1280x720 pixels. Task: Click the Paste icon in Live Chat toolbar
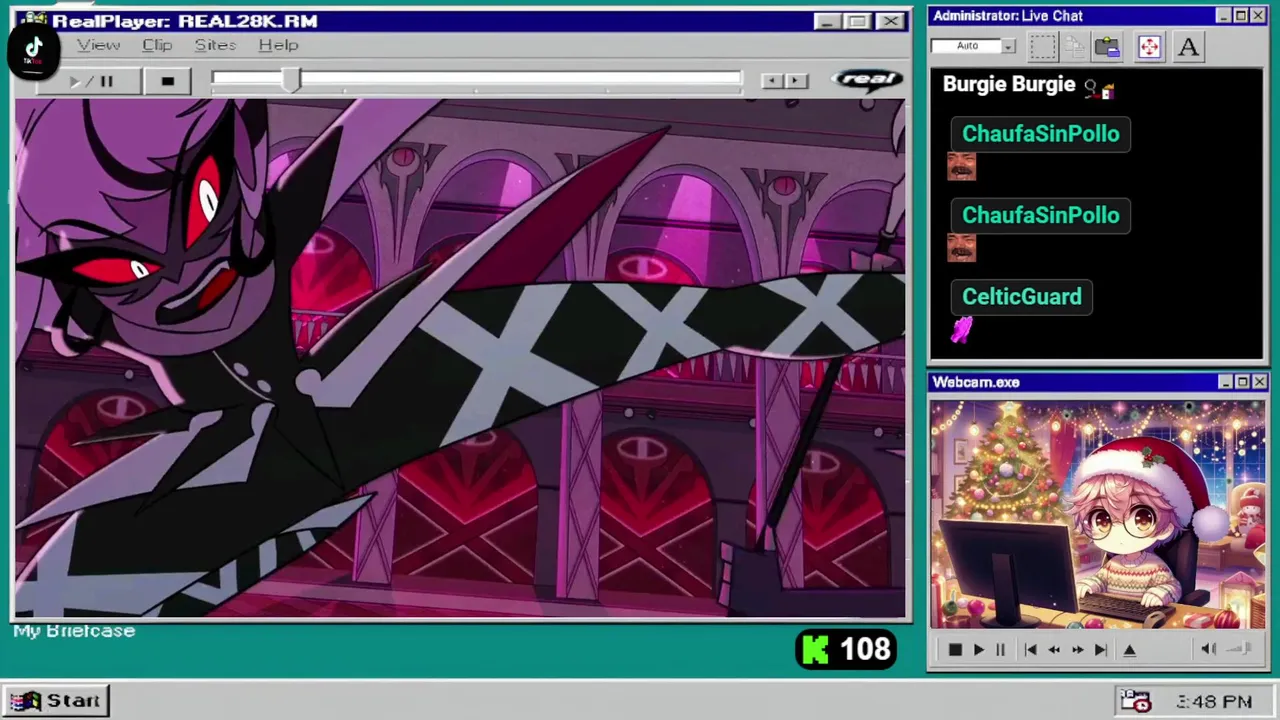point(1107,47)
